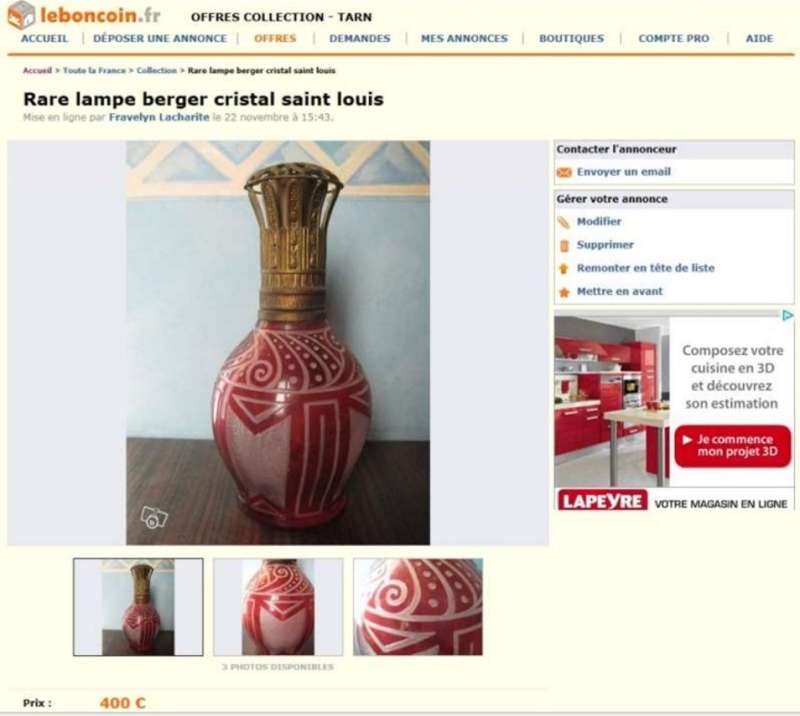Open seller Fravelyn Lacharite's profile link
The width and height of the screenshot is (800, 716).
coord(159,117)
